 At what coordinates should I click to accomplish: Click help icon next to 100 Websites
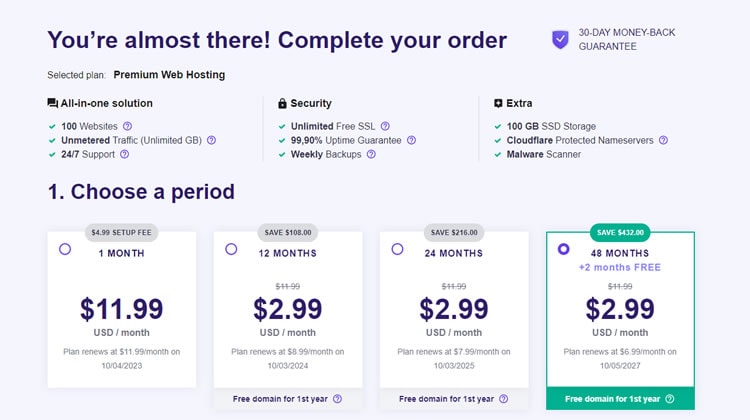coord(127,126)
